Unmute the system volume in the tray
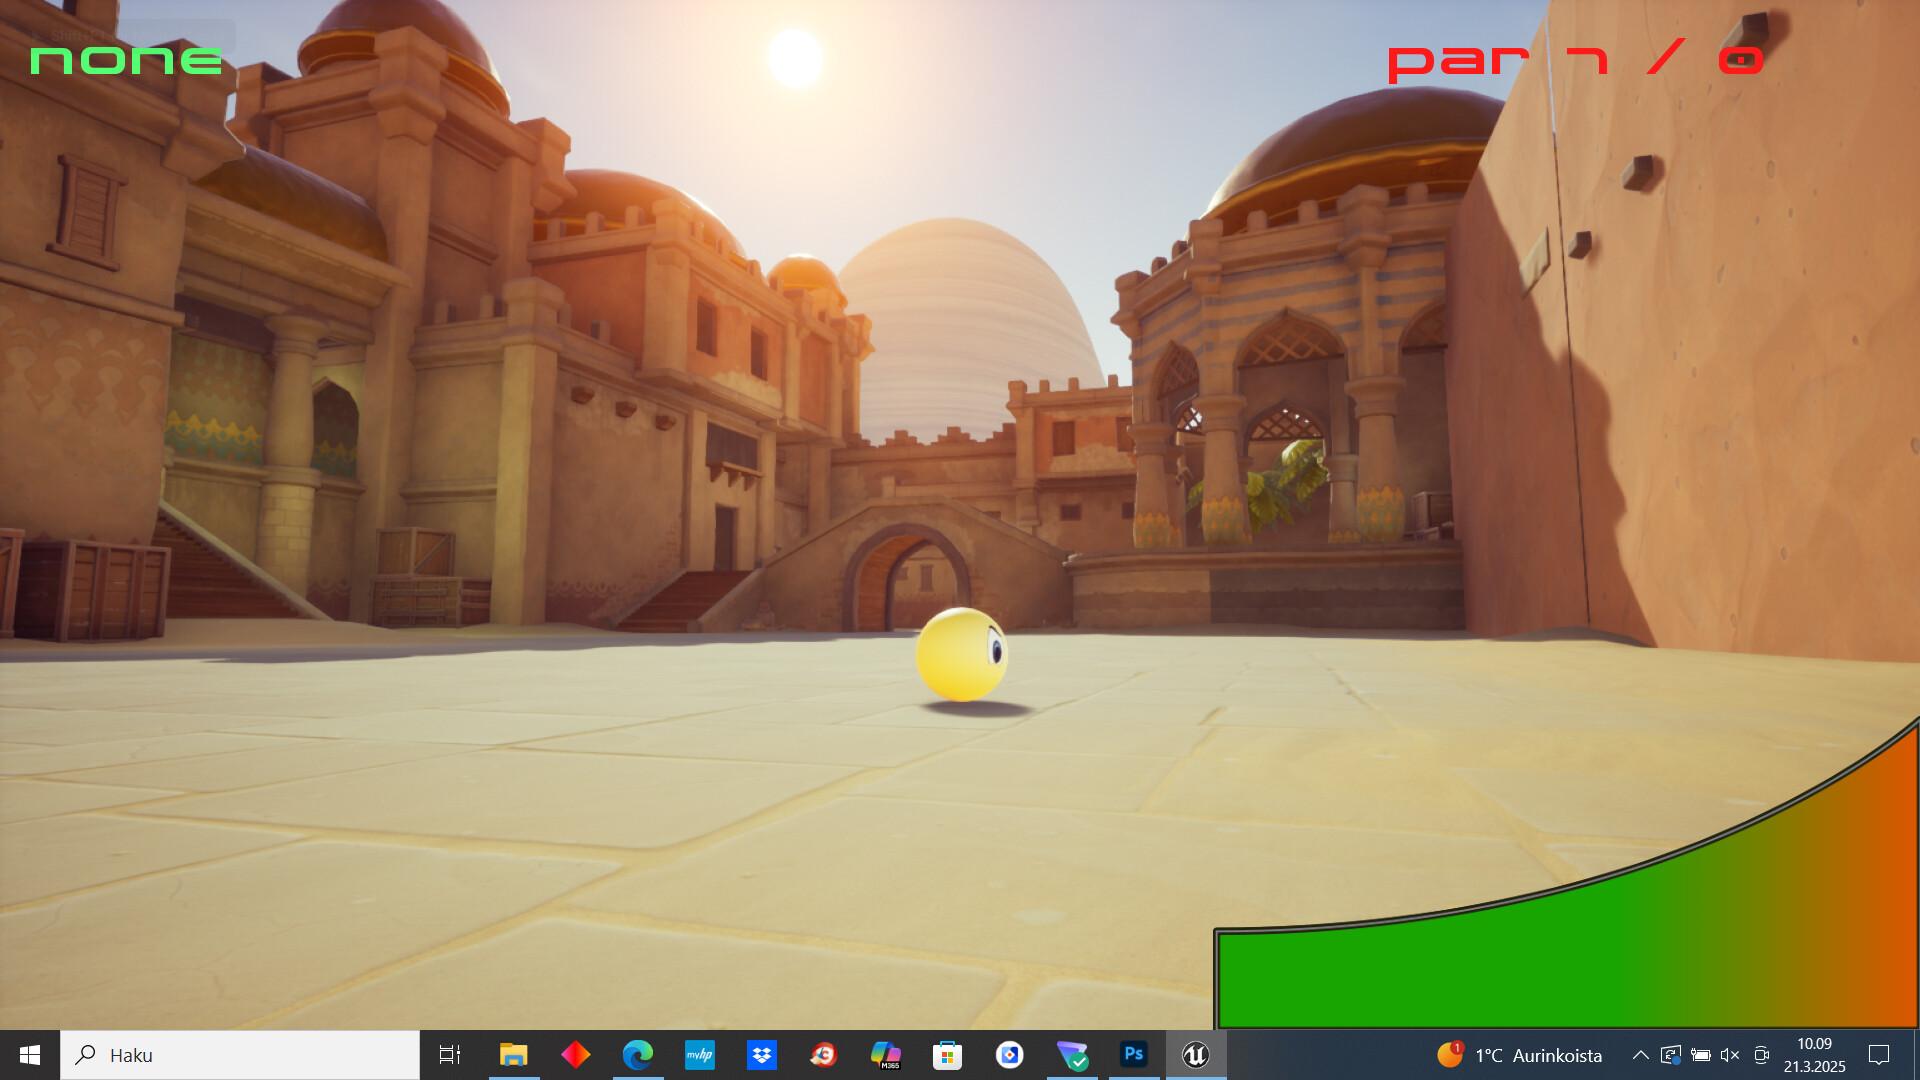This screenshot has width=1920, height=1080. pyautogui.click(x=1730, y=1055)
